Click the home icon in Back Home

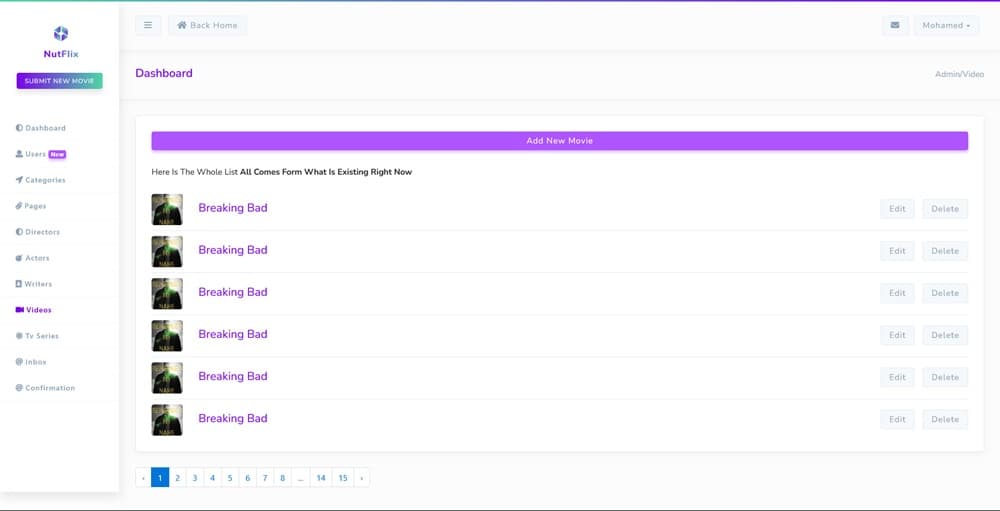click(182, 26)
